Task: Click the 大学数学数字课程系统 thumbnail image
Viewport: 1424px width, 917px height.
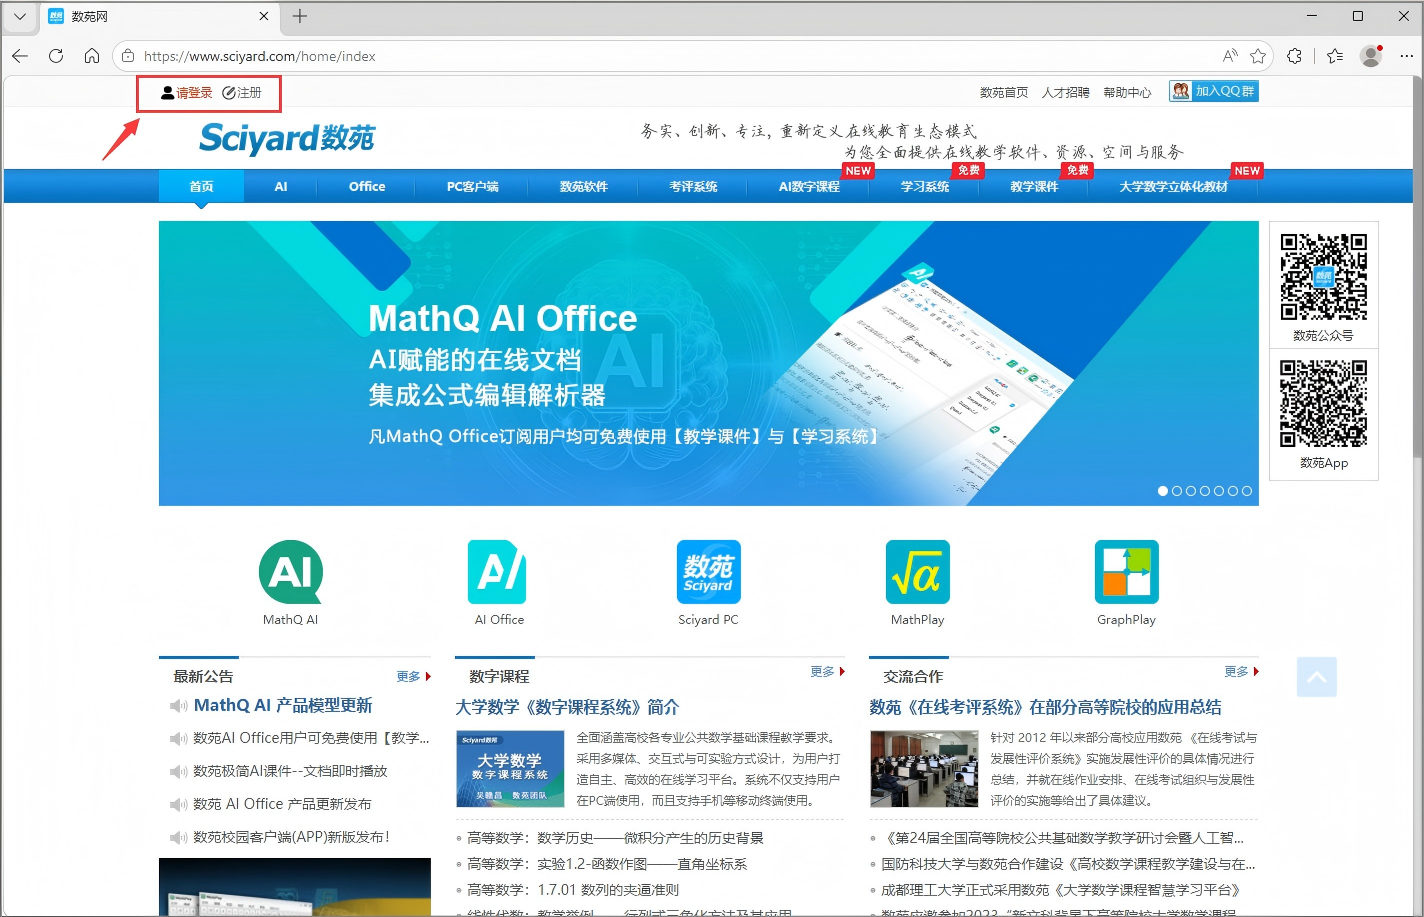Action: (x=510, y=769)
